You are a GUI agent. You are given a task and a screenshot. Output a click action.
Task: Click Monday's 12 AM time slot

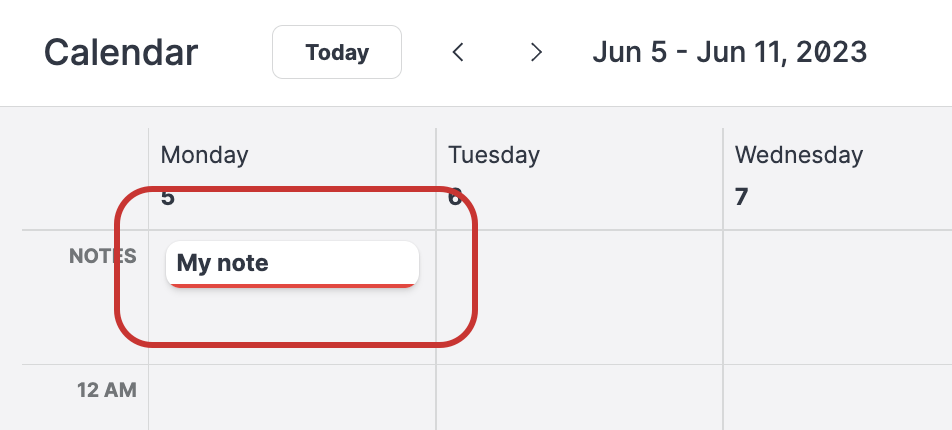[x=292, y=397]
